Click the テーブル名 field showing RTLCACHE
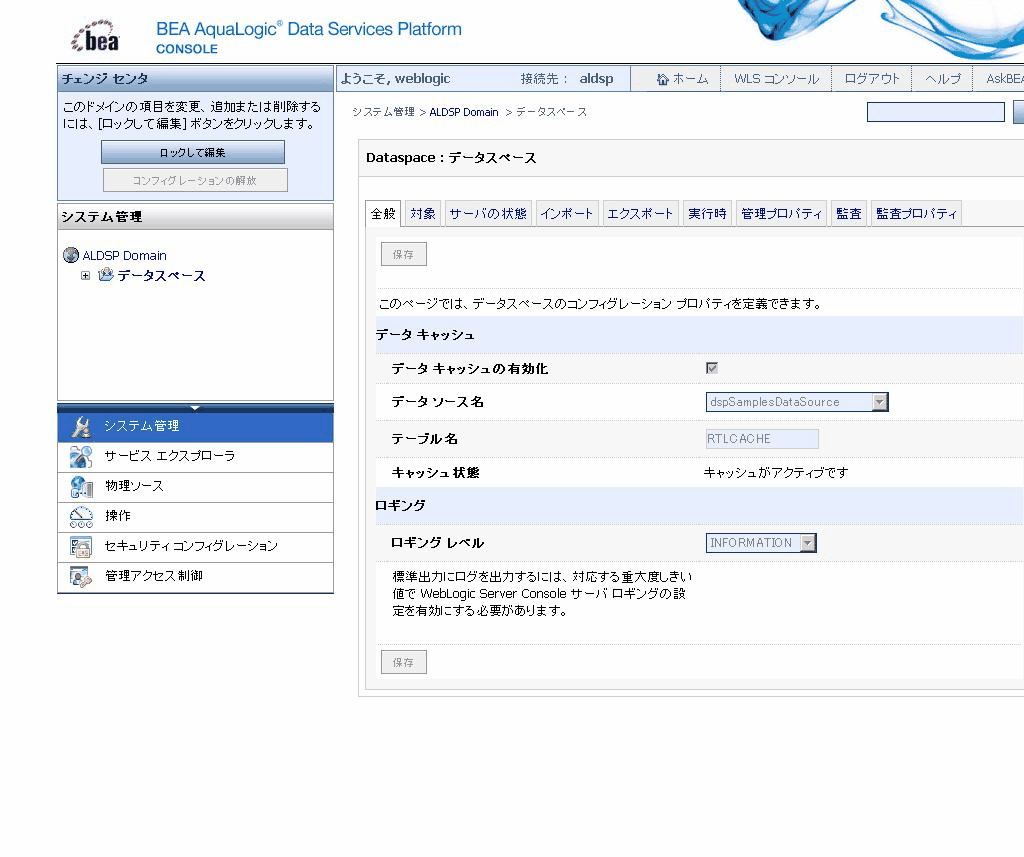This screenshot has width=1024, height=857. tap(761, 439)
